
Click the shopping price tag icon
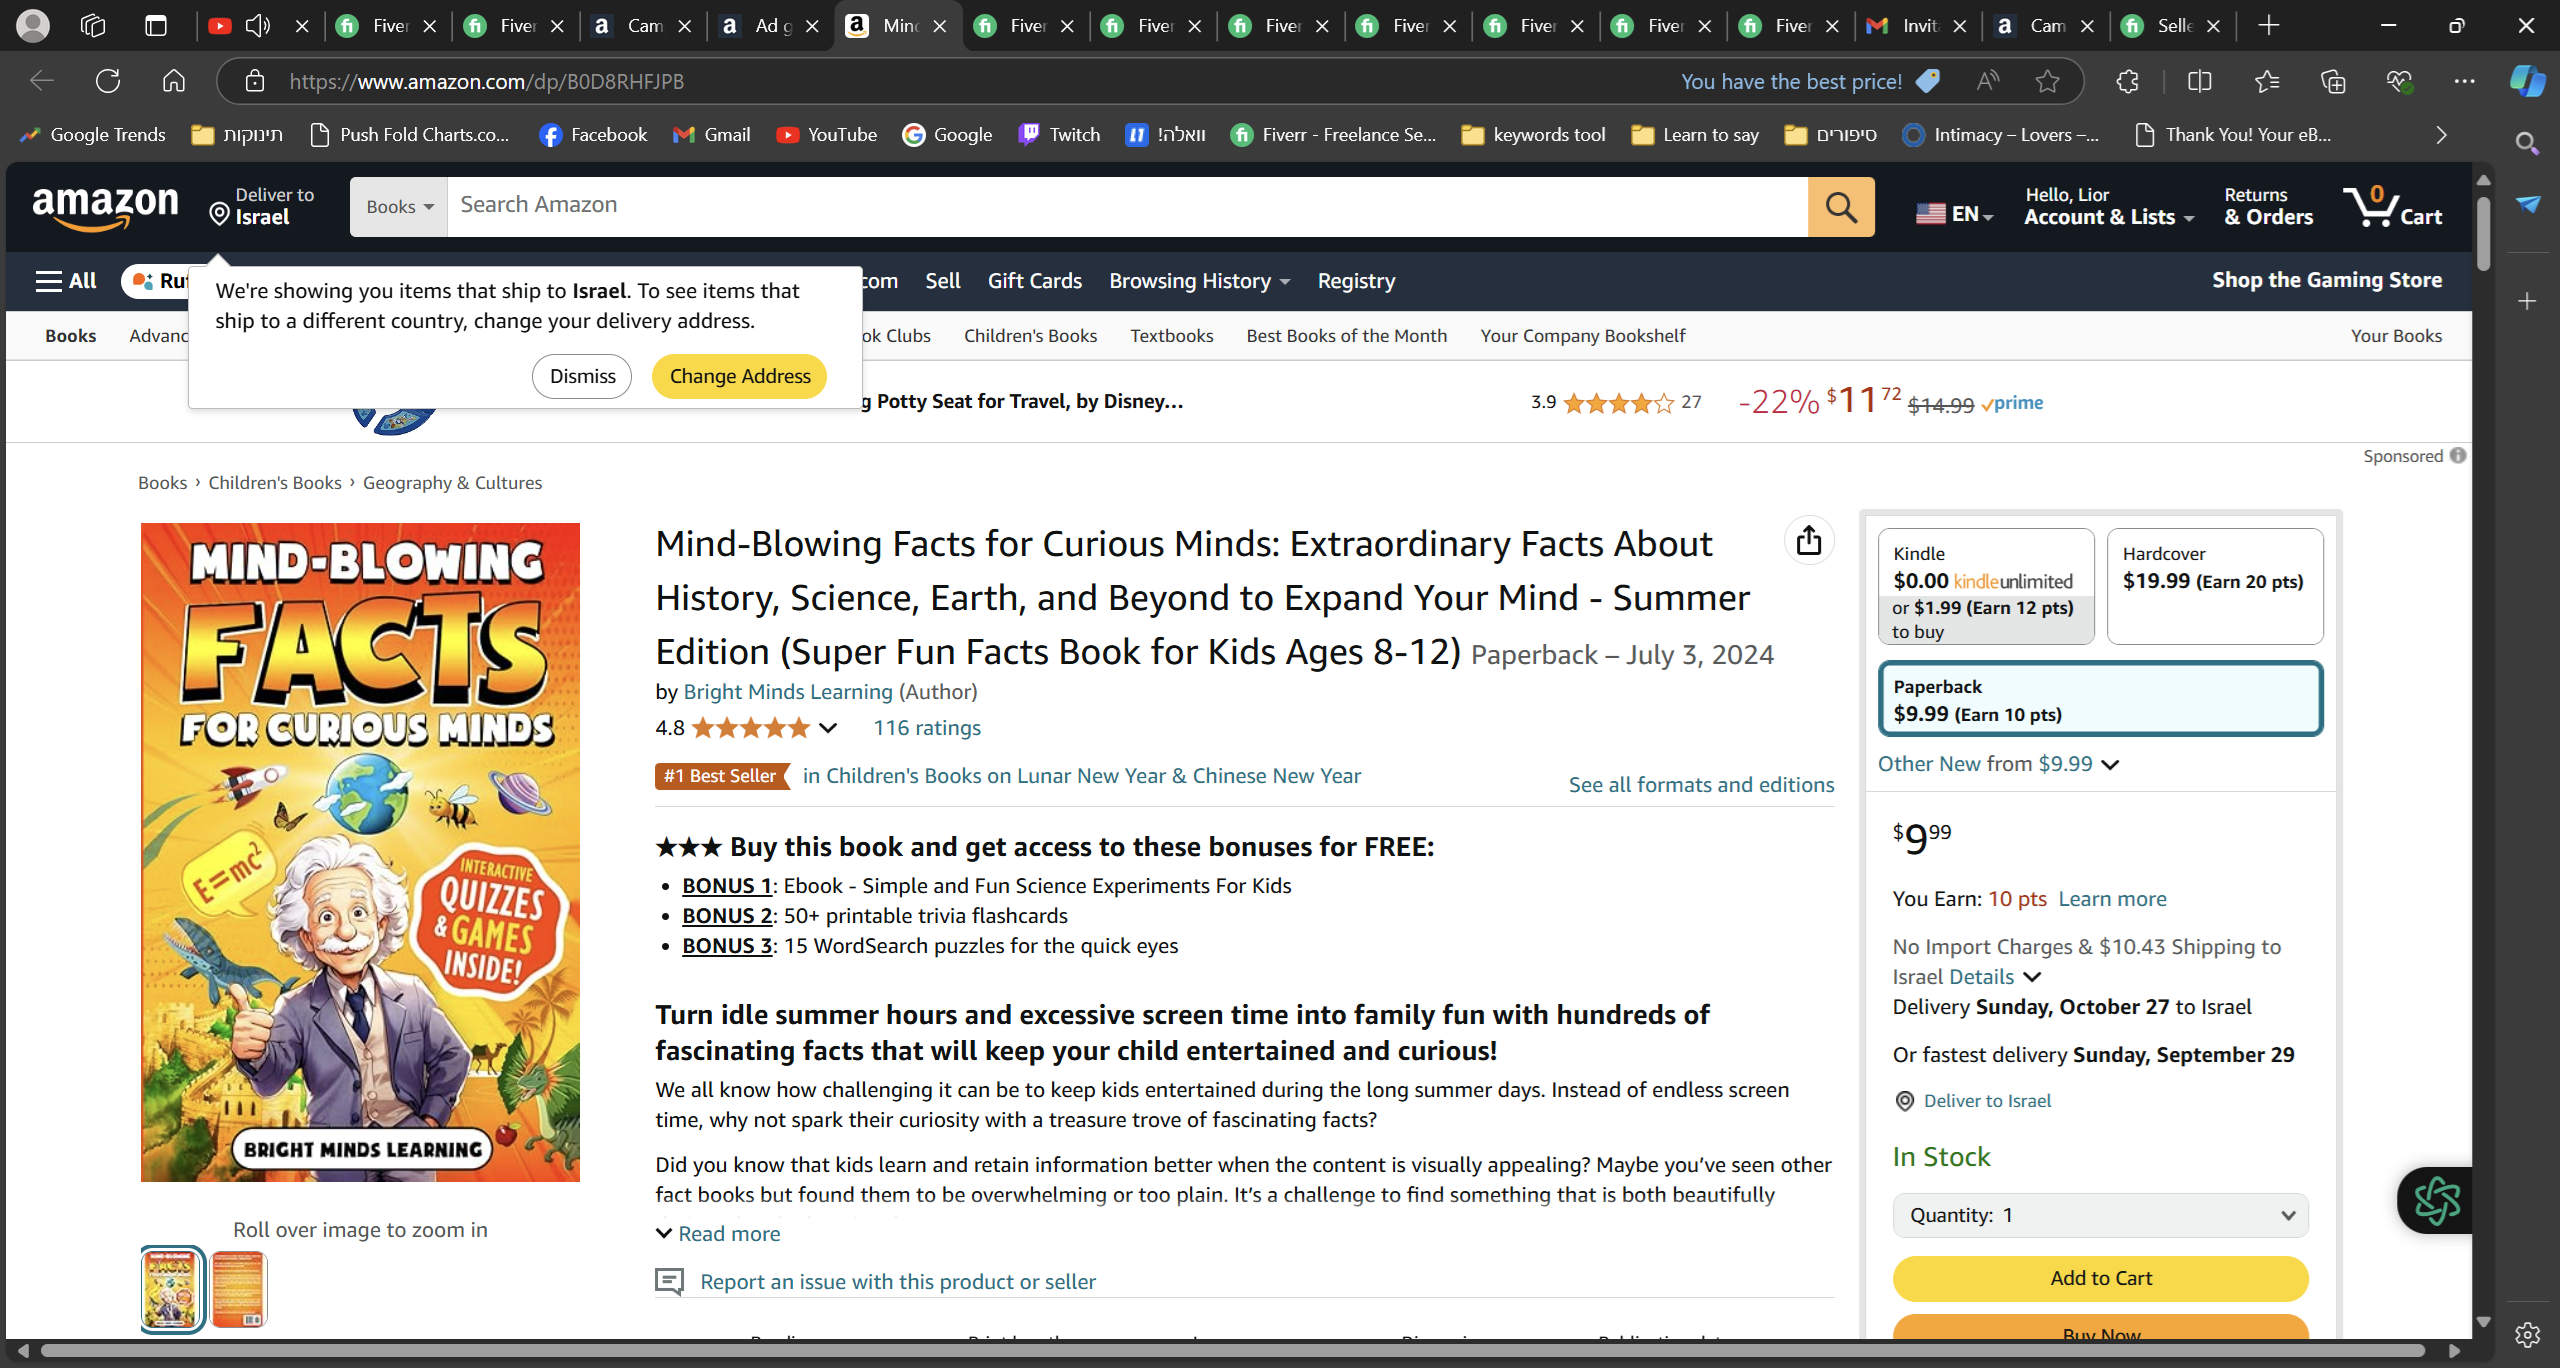pyautogui.click(x=1928, y=81)
